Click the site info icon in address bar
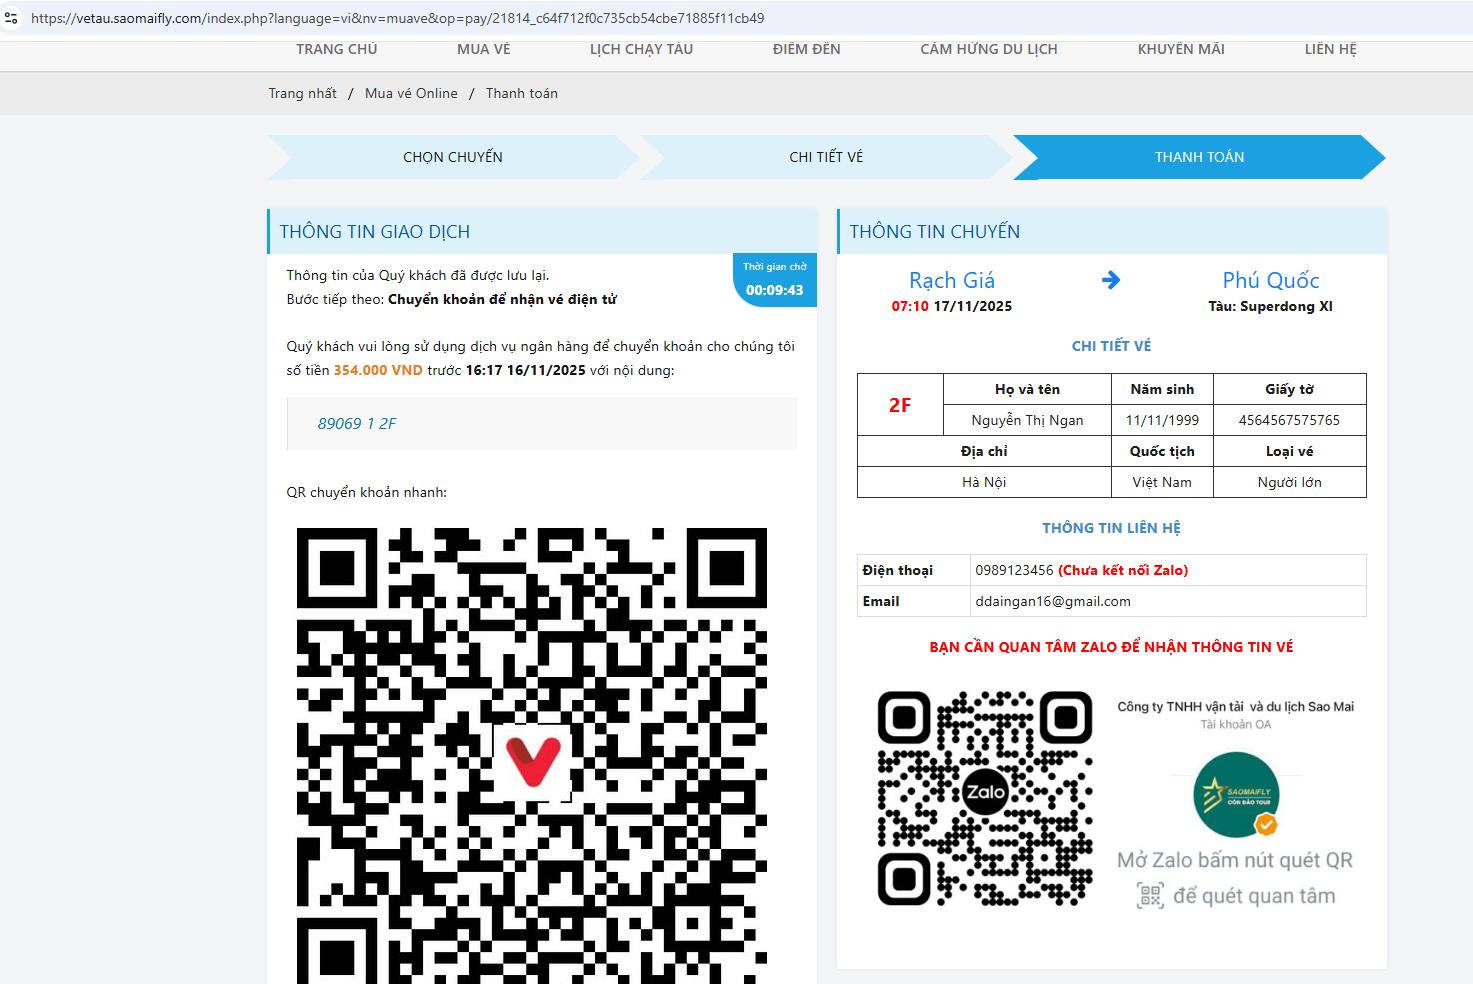The width and height of the screenshot is (1473, 984). 12,18
